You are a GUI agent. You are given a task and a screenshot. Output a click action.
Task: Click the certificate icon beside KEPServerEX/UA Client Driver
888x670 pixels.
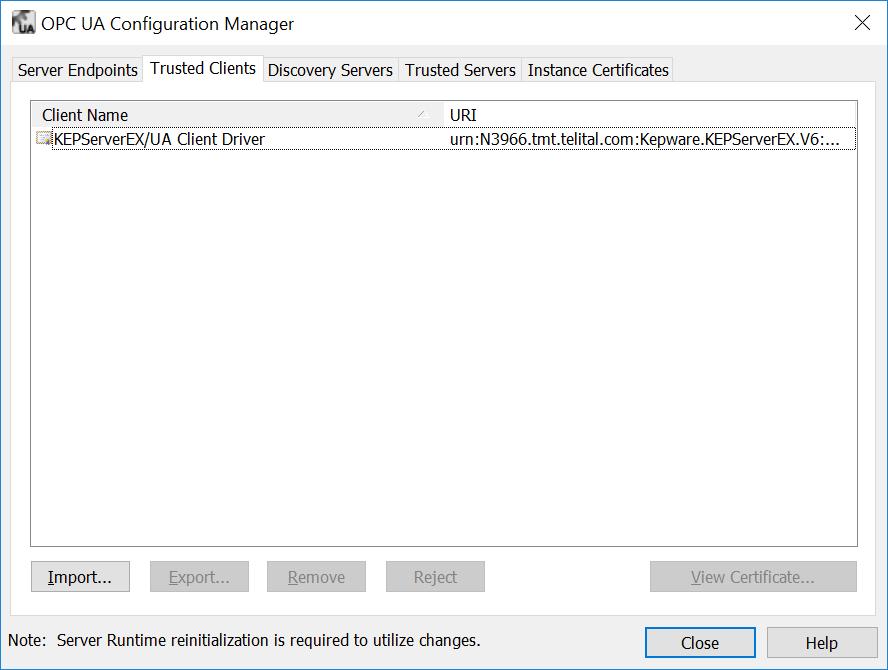(43, 139)
